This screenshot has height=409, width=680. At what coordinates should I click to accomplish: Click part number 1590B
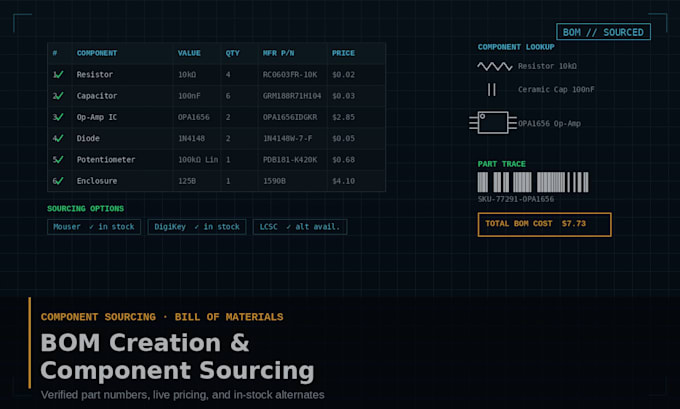[x=274, y=181]
